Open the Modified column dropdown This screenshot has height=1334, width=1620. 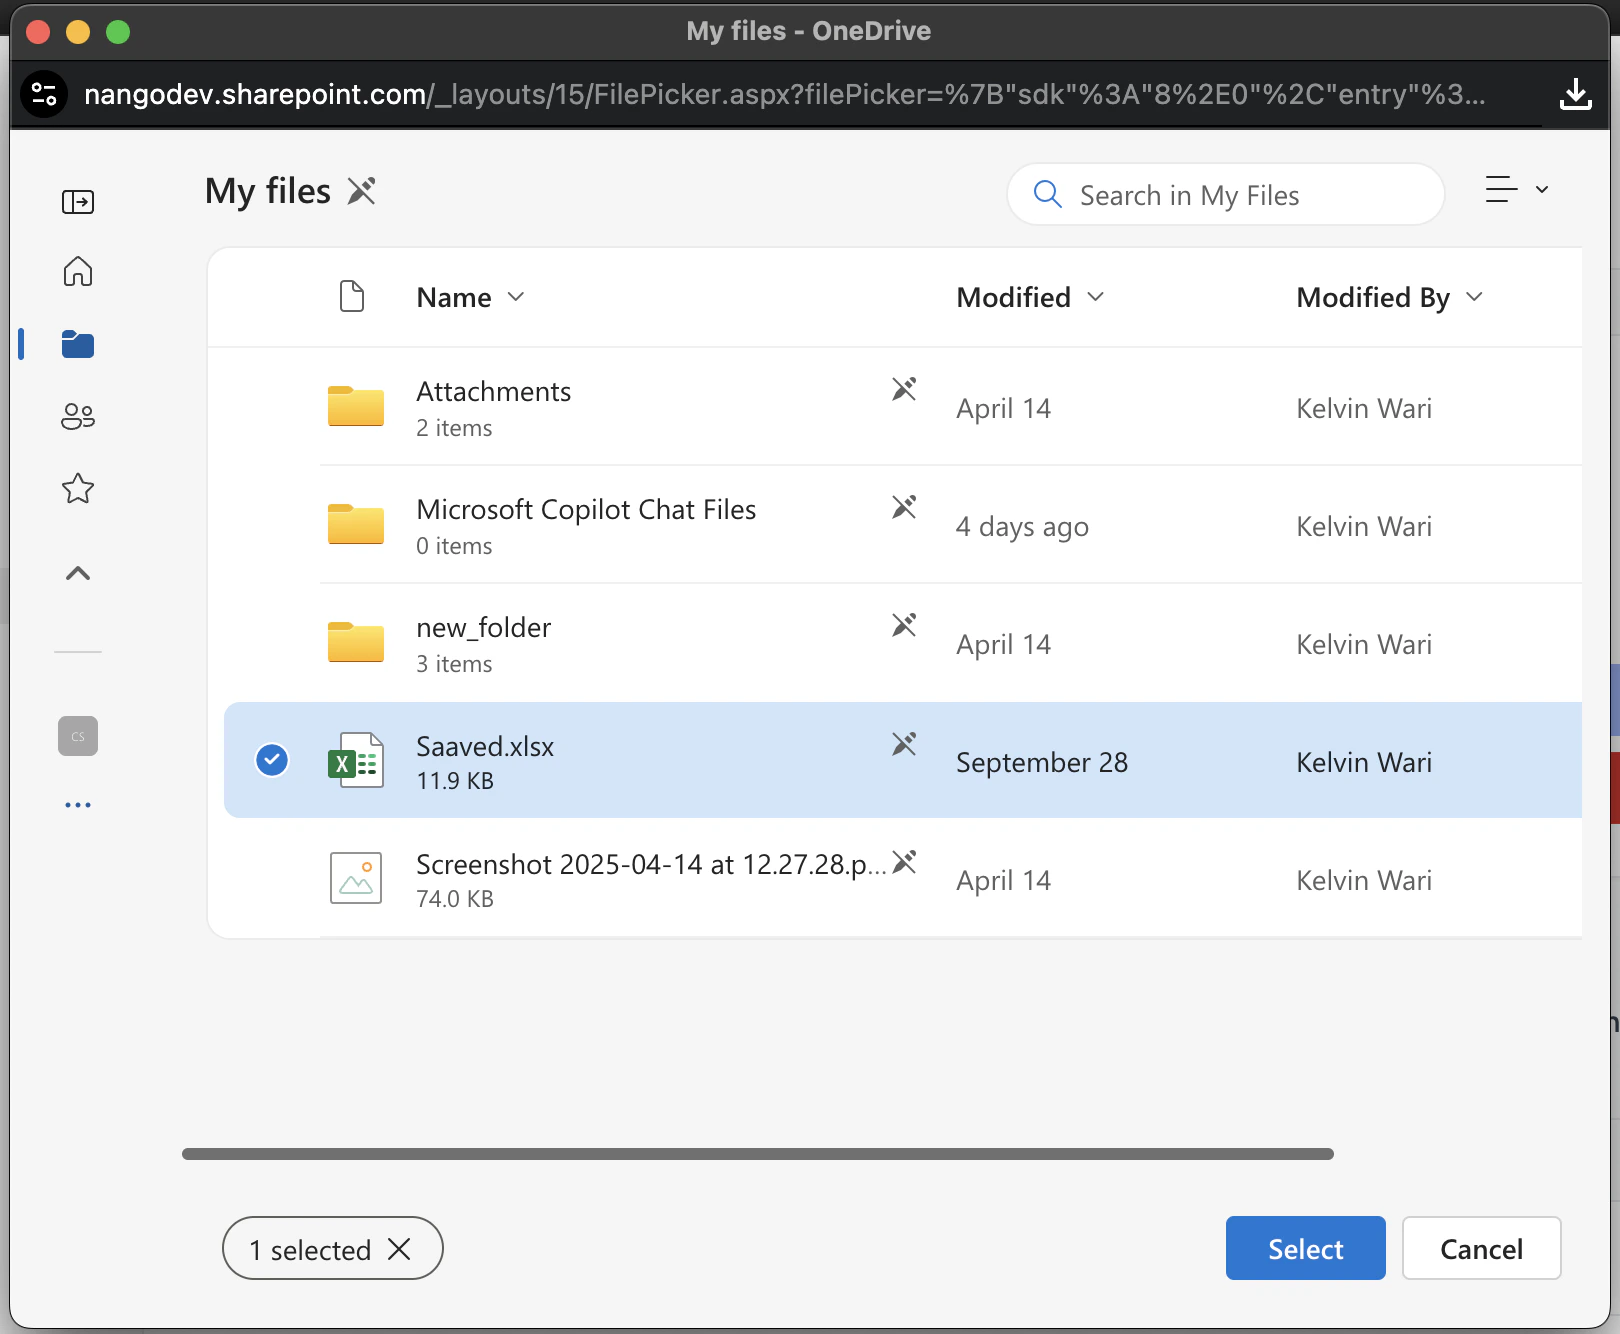pos(1095,297)
